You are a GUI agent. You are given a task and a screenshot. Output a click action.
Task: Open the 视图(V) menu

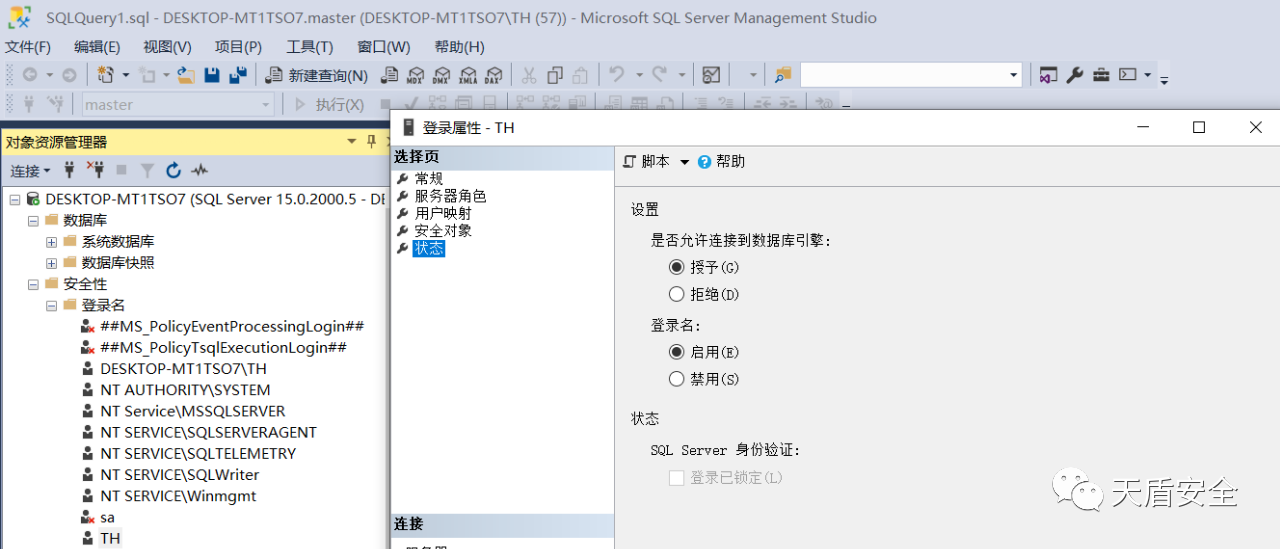coord(167,47)
